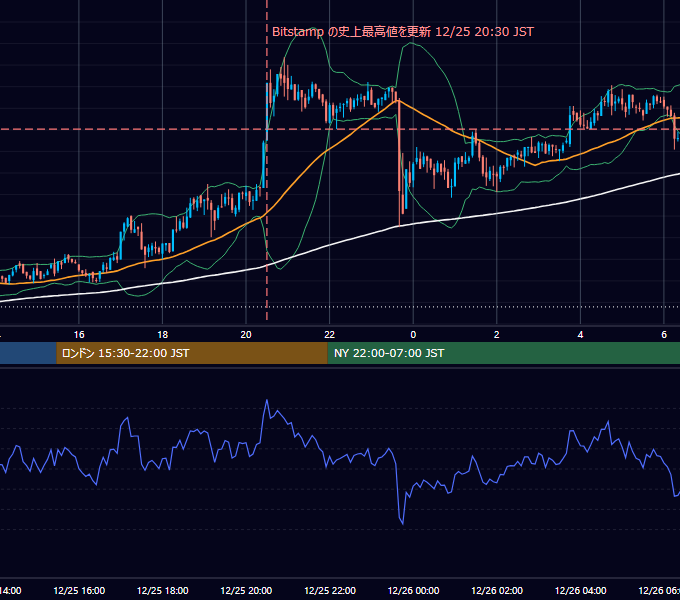The height and width of the screenshot is (600, 680).
Task: Click the 0 hour label on time axis
Action: [413, 335]
